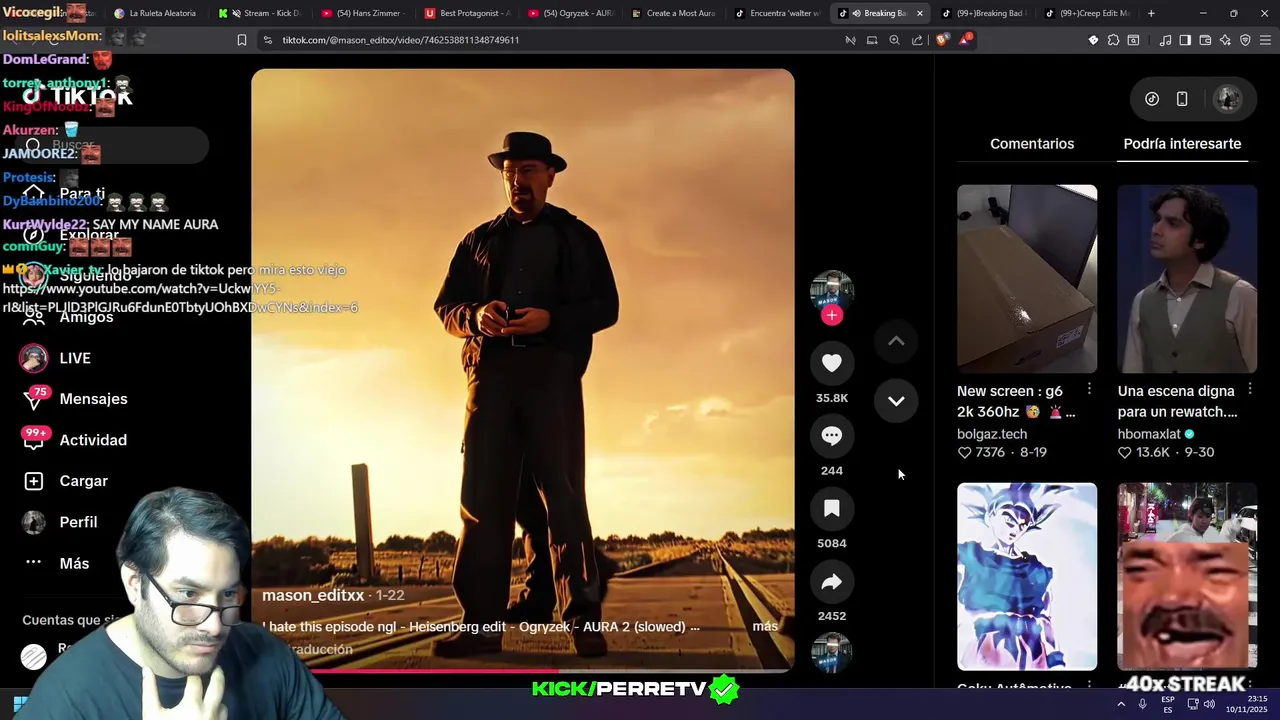Image resolution: width=1280 pixels, height=720 pixels.
Task: Open Una escena digna video thumbnail
Action: (x=1187, y=278)
